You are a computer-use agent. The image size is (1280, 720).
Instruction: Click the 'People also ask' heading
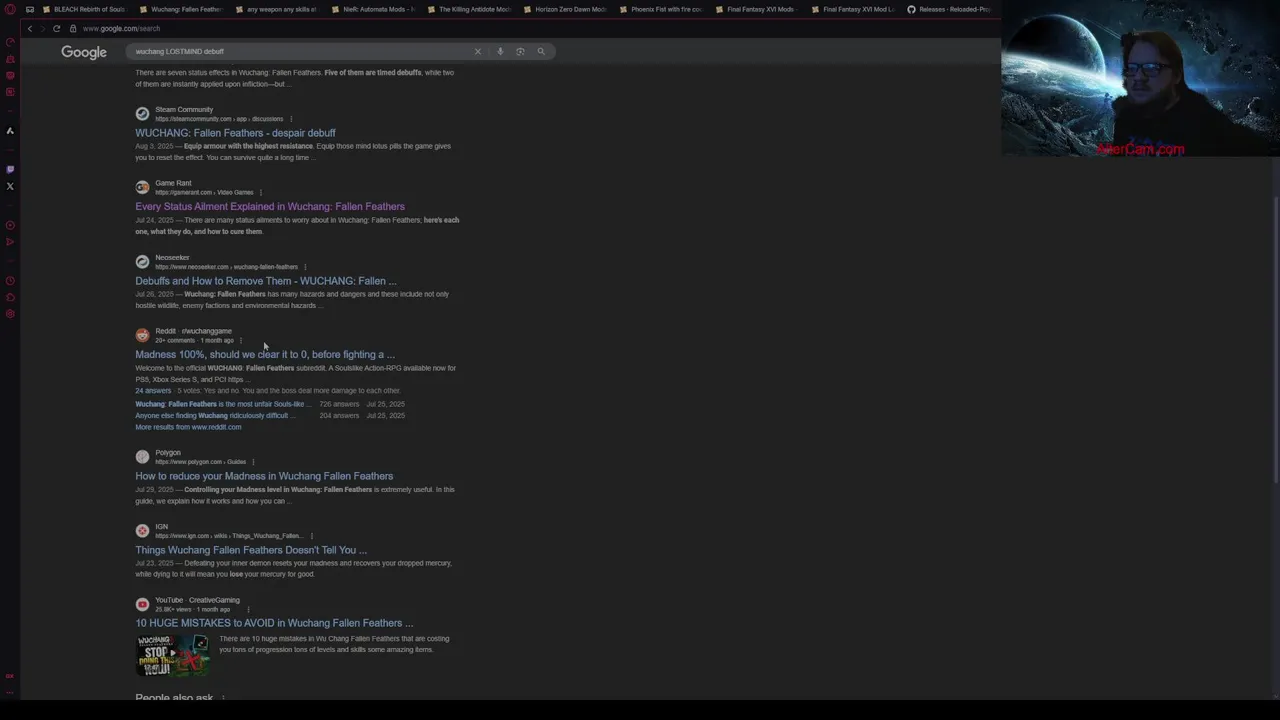click(174, 698)
